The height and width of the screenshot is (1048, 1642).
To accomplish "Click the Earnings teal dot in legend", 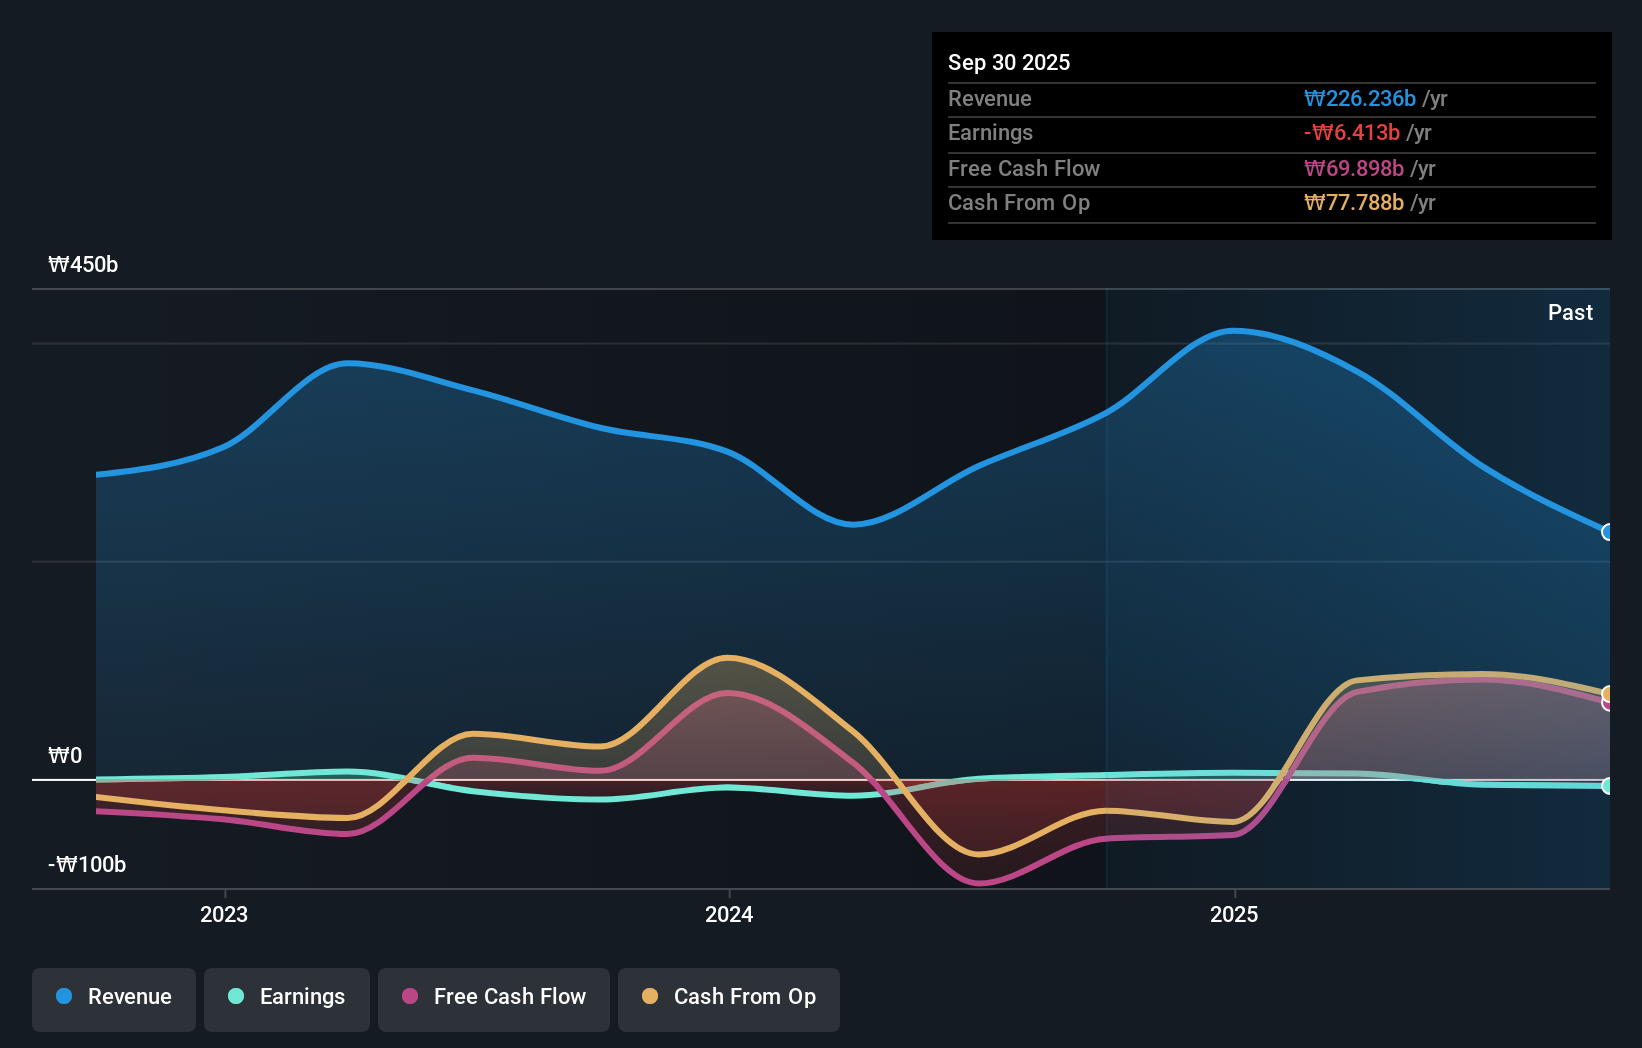I will 234,997.
